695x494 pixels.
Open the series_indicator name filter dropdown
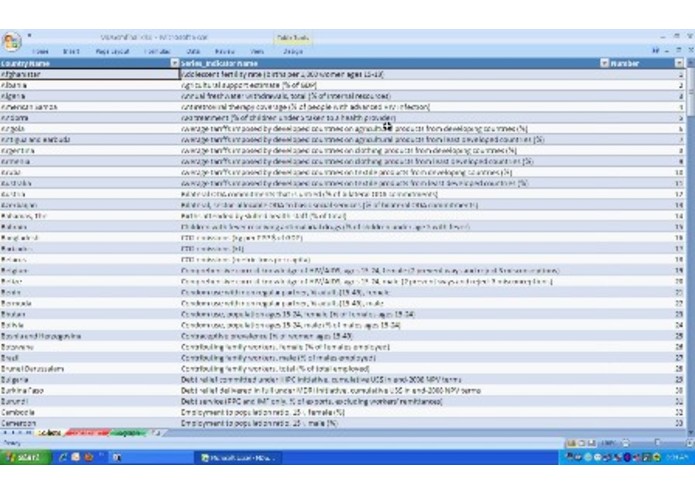click(604, 63)
